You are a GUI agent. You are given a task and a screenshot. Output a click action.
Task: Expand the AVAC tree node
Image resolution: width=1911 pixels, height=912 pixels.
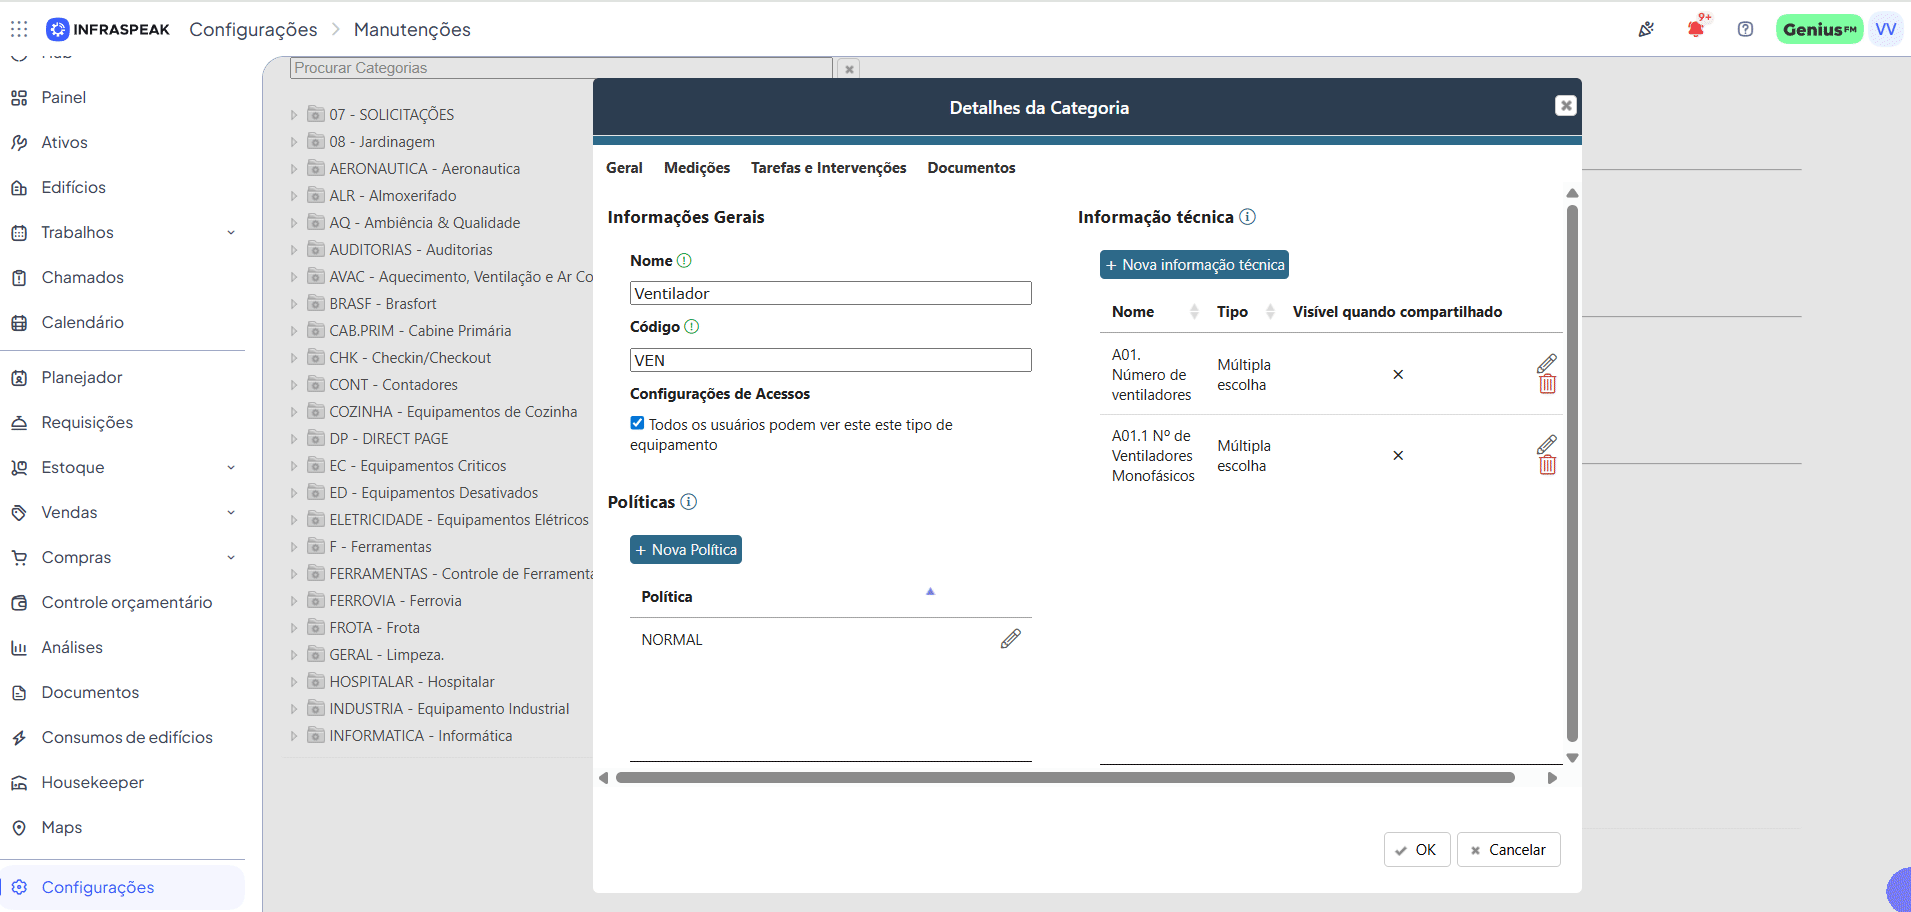pos(294,277)
